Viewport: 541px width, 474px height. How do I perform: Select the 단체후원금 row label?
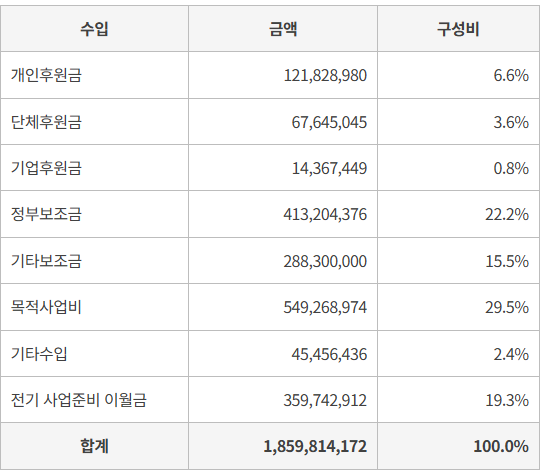coord(46,122)
